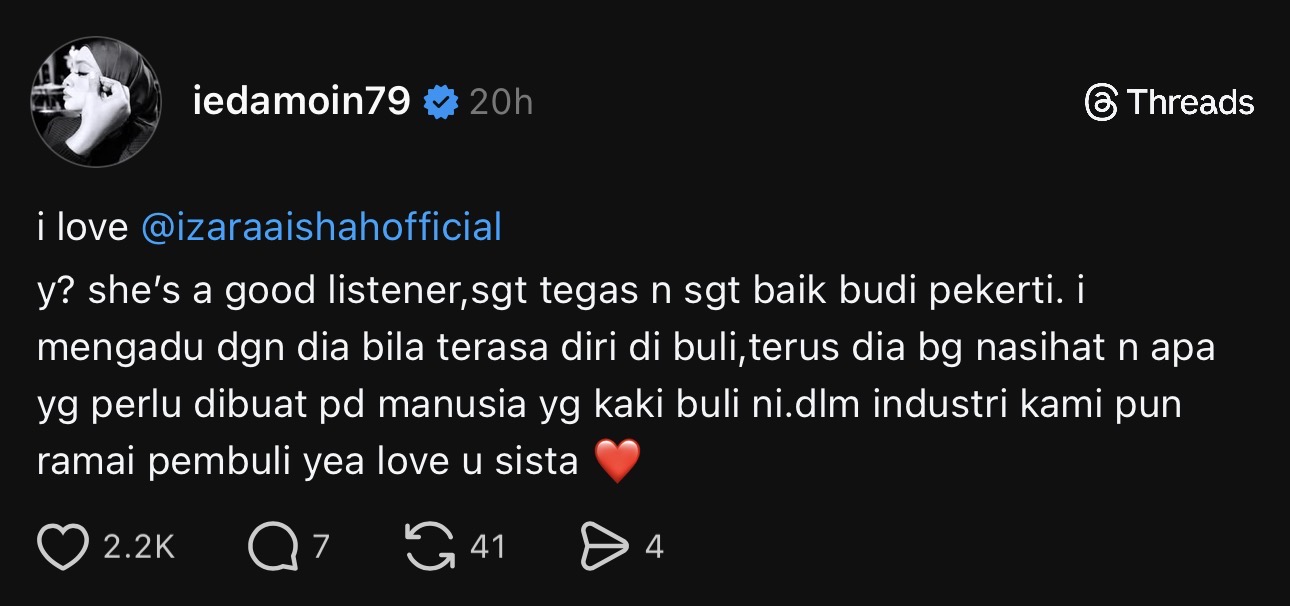
Task: Share the post with the paper plane icon
Action: click(x=604, y=546)
